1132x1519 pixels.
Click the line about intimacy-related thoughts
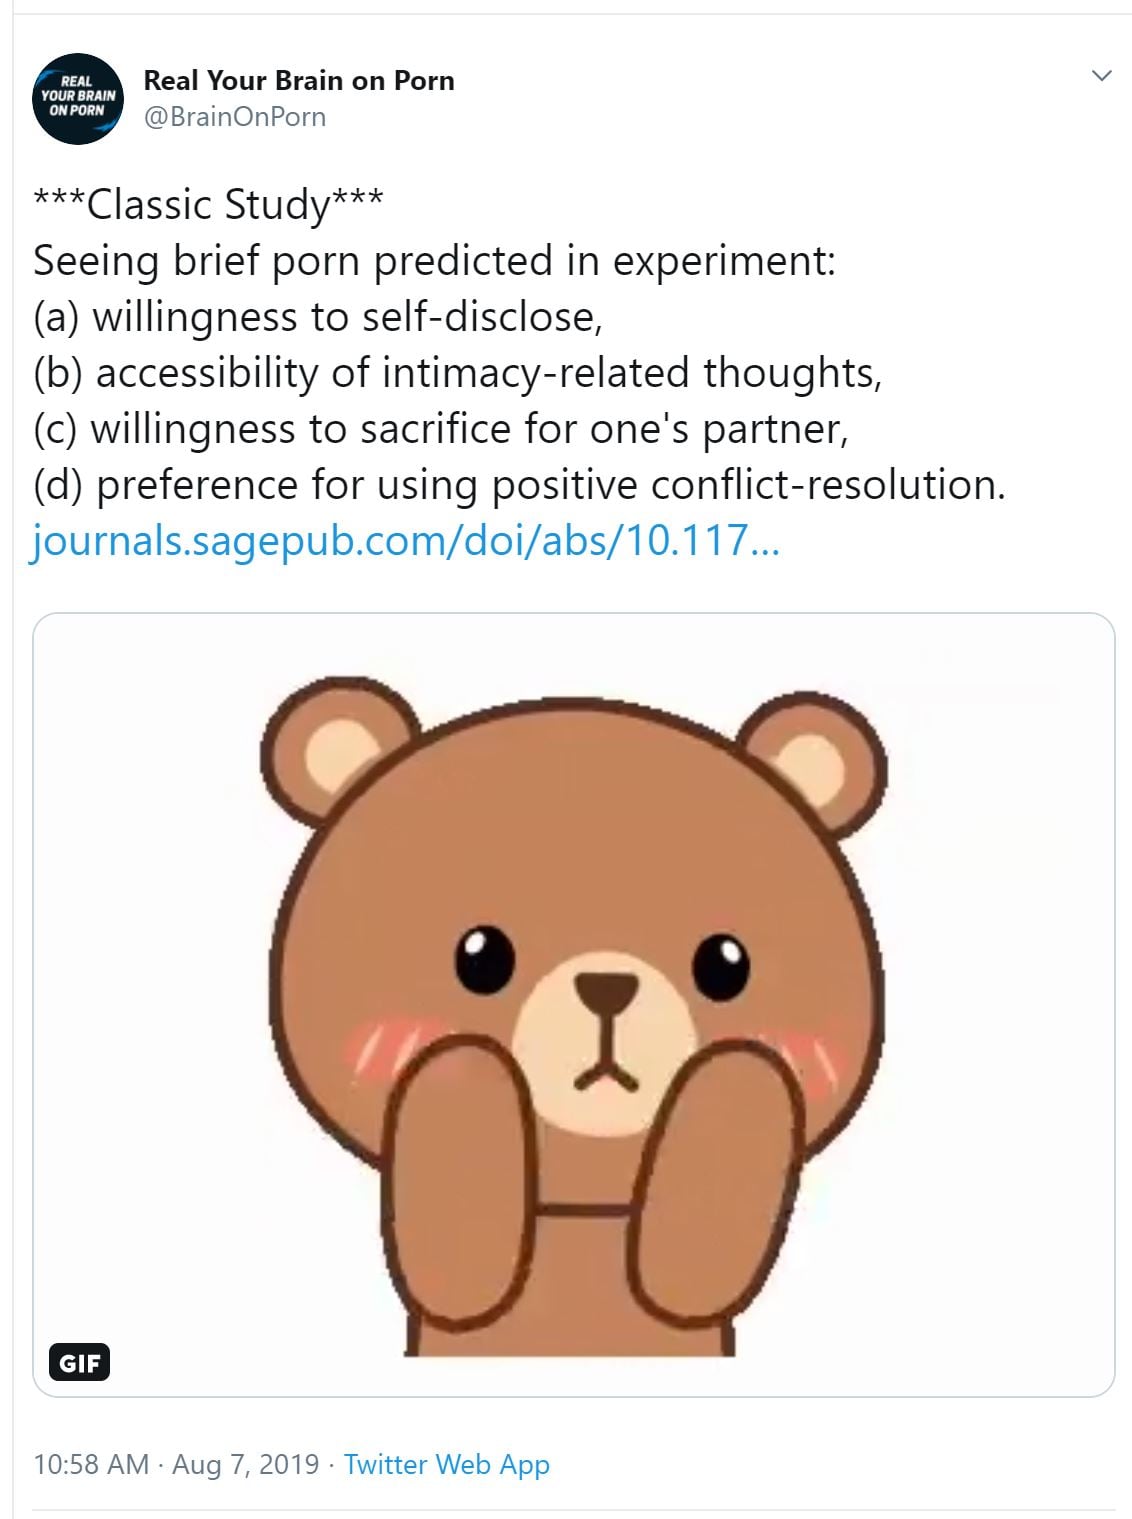tap(457, 372)
